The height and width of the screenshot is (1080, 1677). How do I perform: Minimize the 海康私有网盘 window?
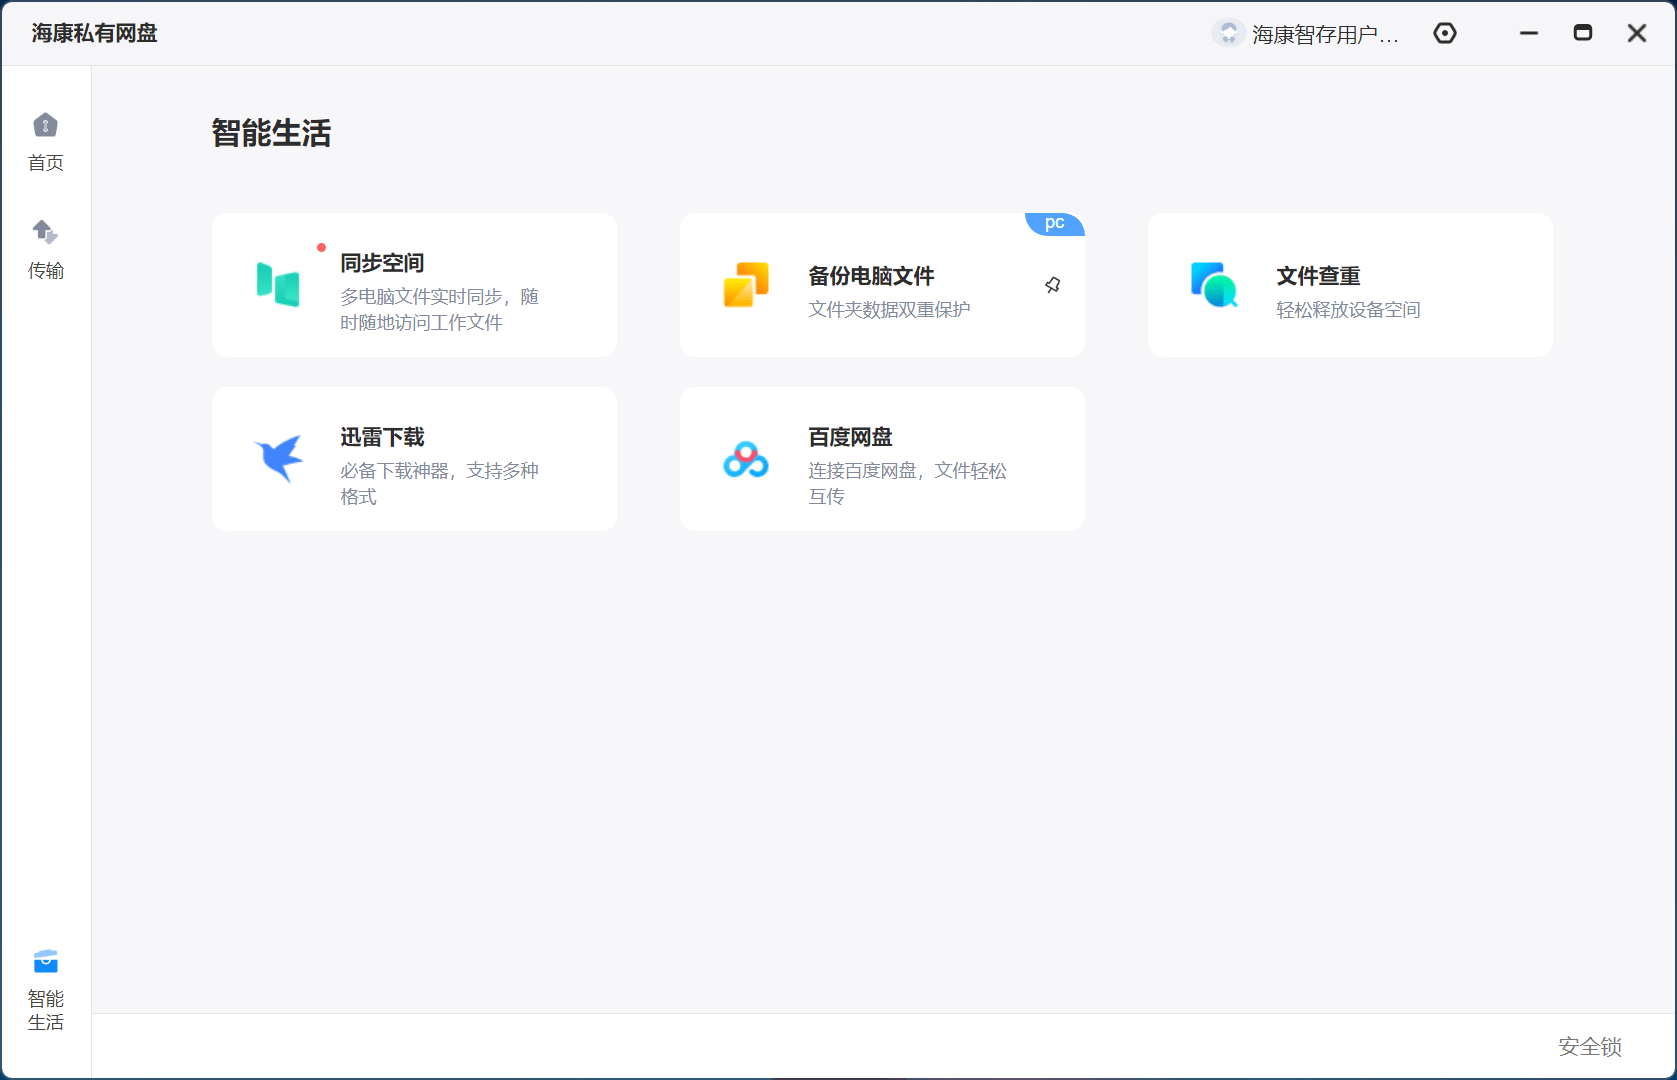[x=1529, y=33]
